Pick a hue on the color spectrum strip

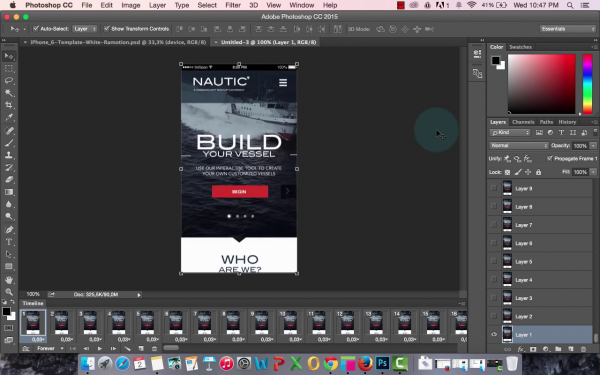pyautogui.click(x=587, y=84)
